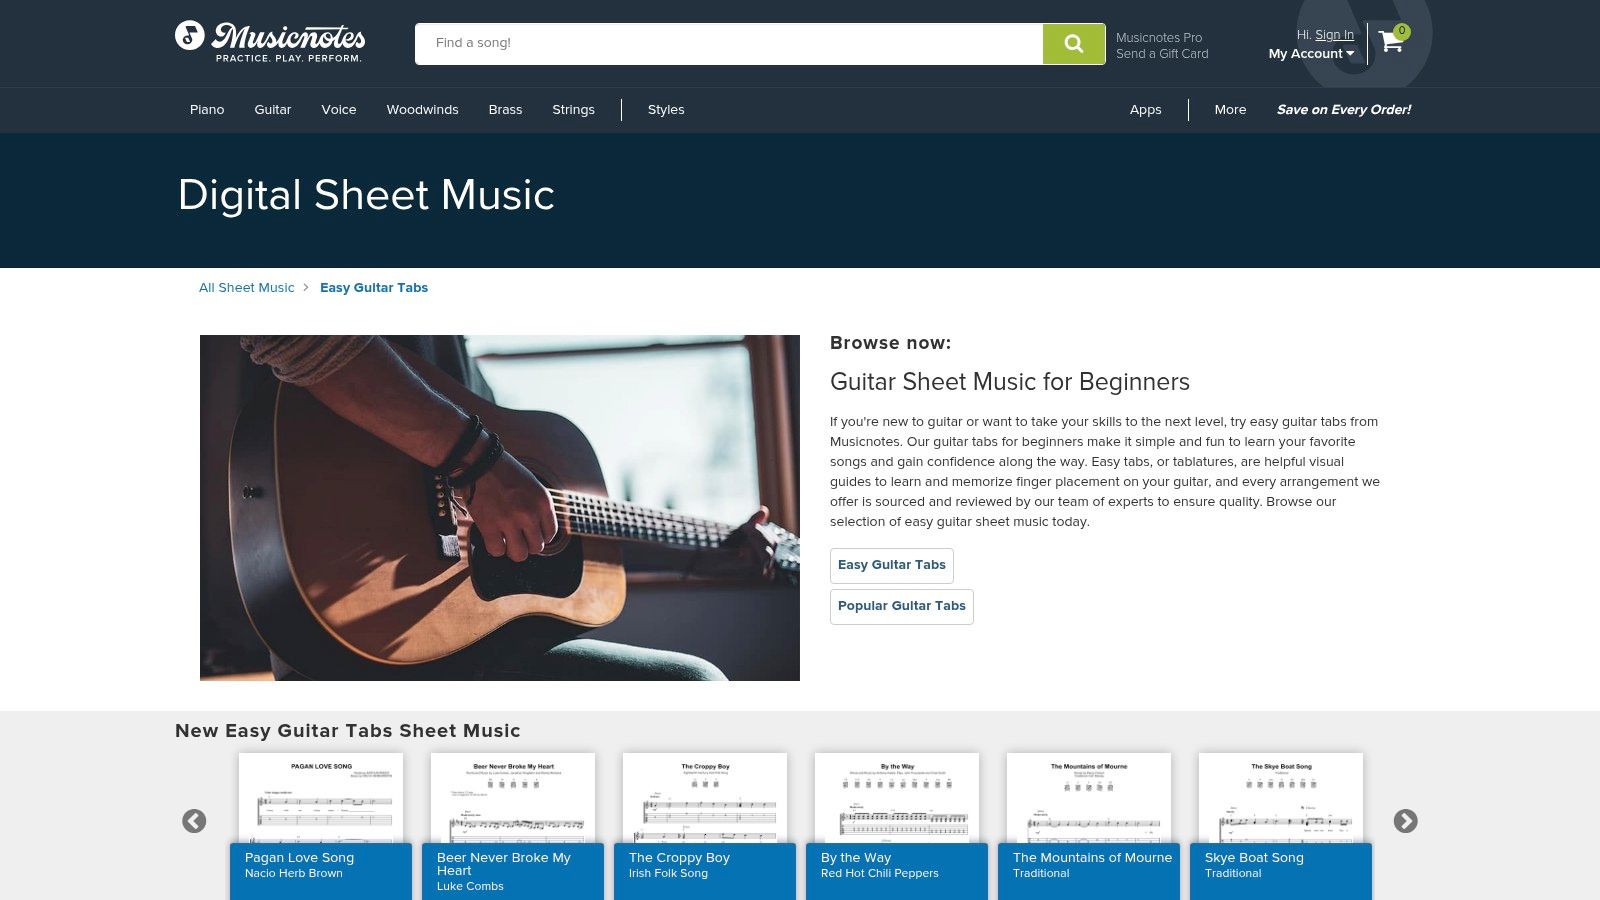The height and width of the screenshot is (900, 1600).
Task: Click the Musicnotes logo
Action: click(268, 42)
